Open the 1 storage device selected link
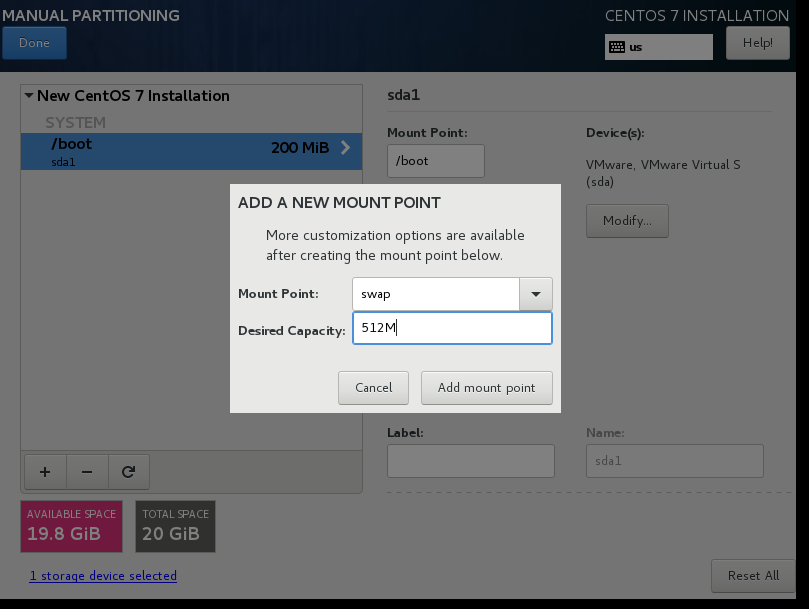Image resolution: width=809 pixels, height=609 pixels. (103, 576)
